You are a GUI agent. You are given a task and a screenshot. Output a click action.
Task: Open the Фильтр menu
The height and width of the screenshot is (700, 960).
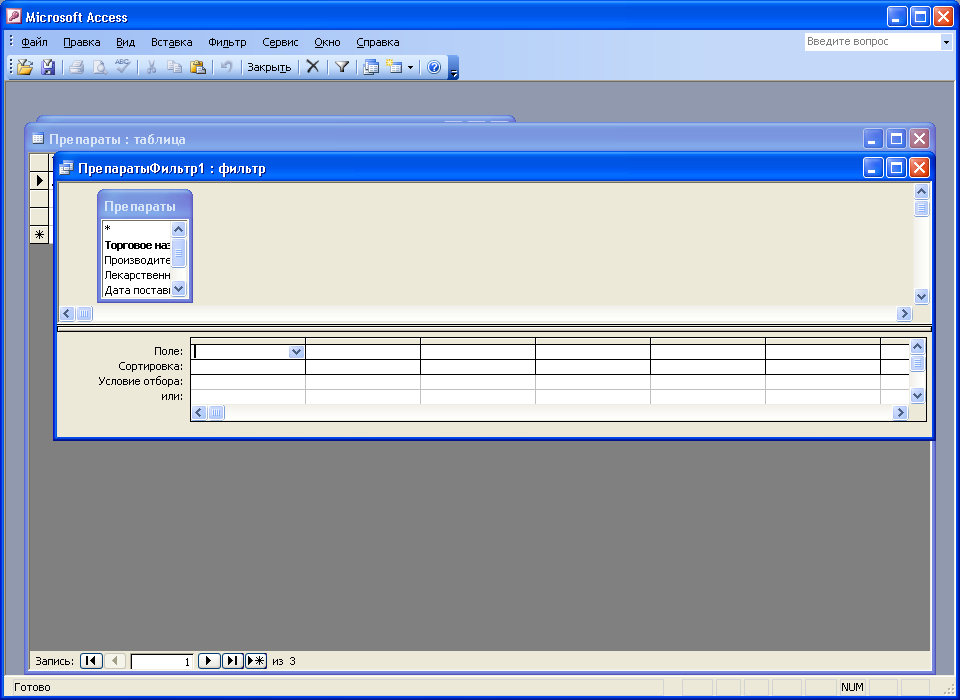[227, 42]
